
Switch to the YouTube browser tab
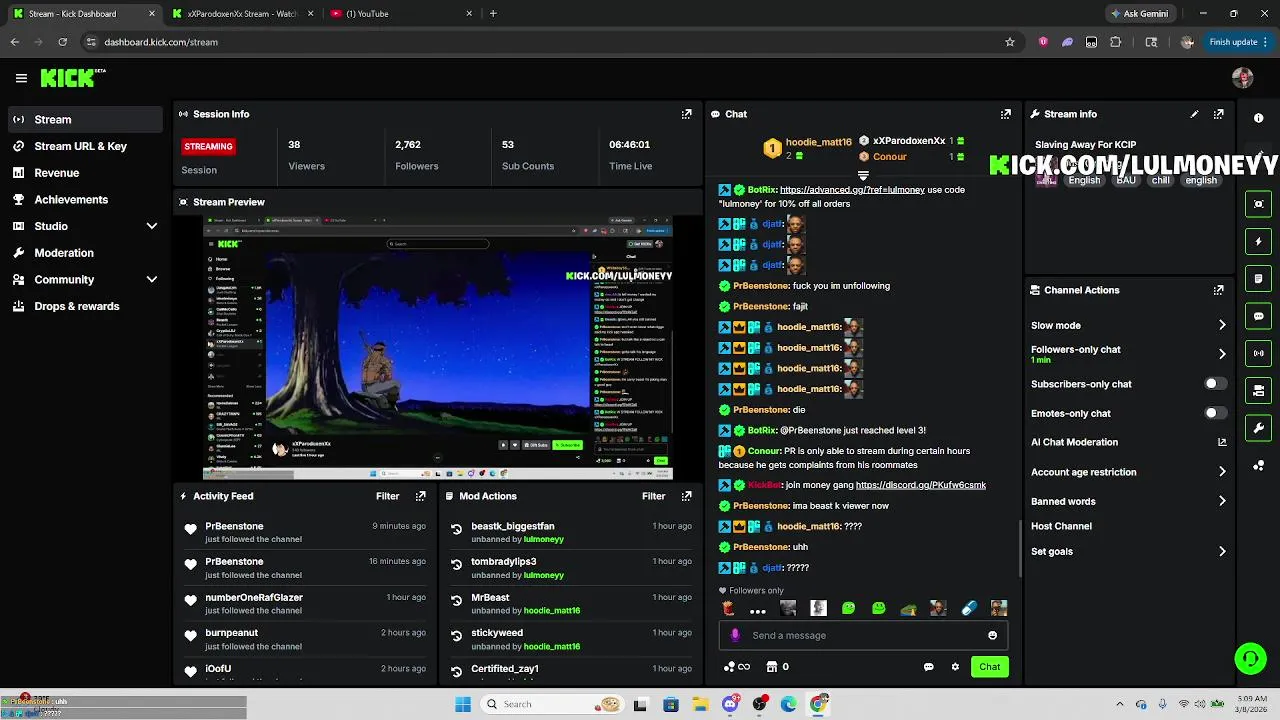coord(400,14)
